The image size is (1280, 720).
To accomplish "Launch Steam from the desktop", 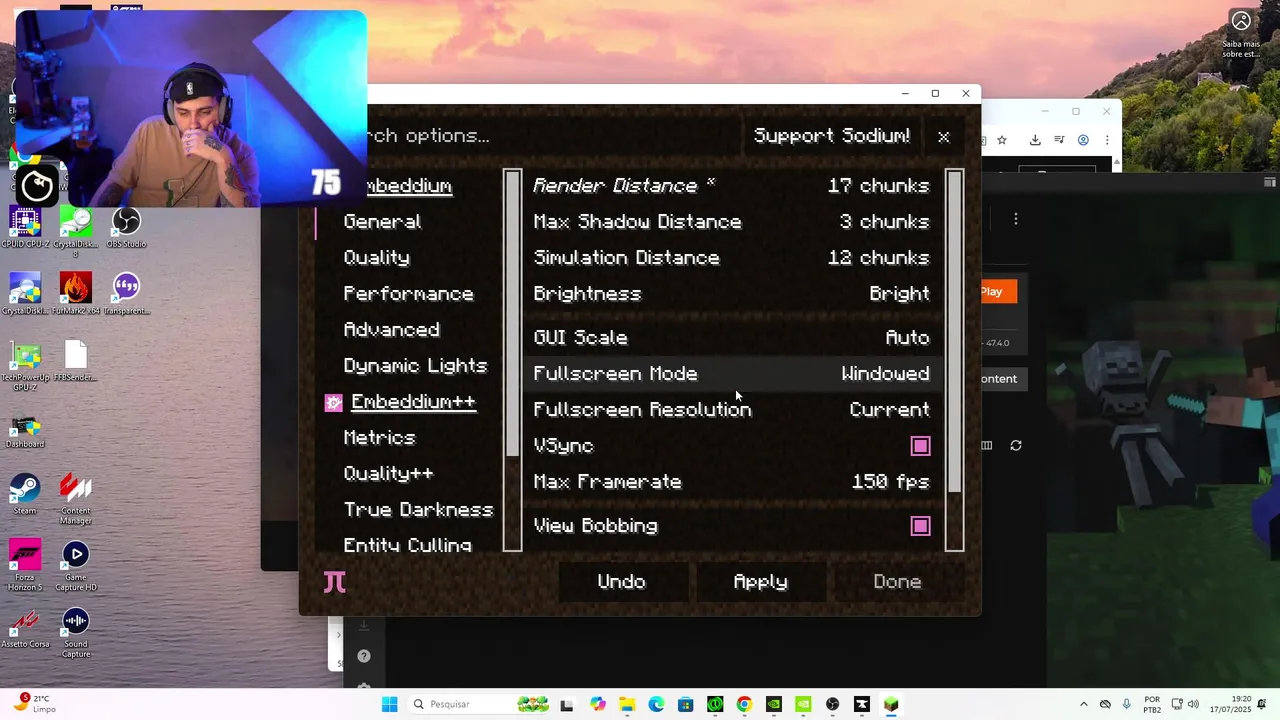I will click(x=25, y=494).
